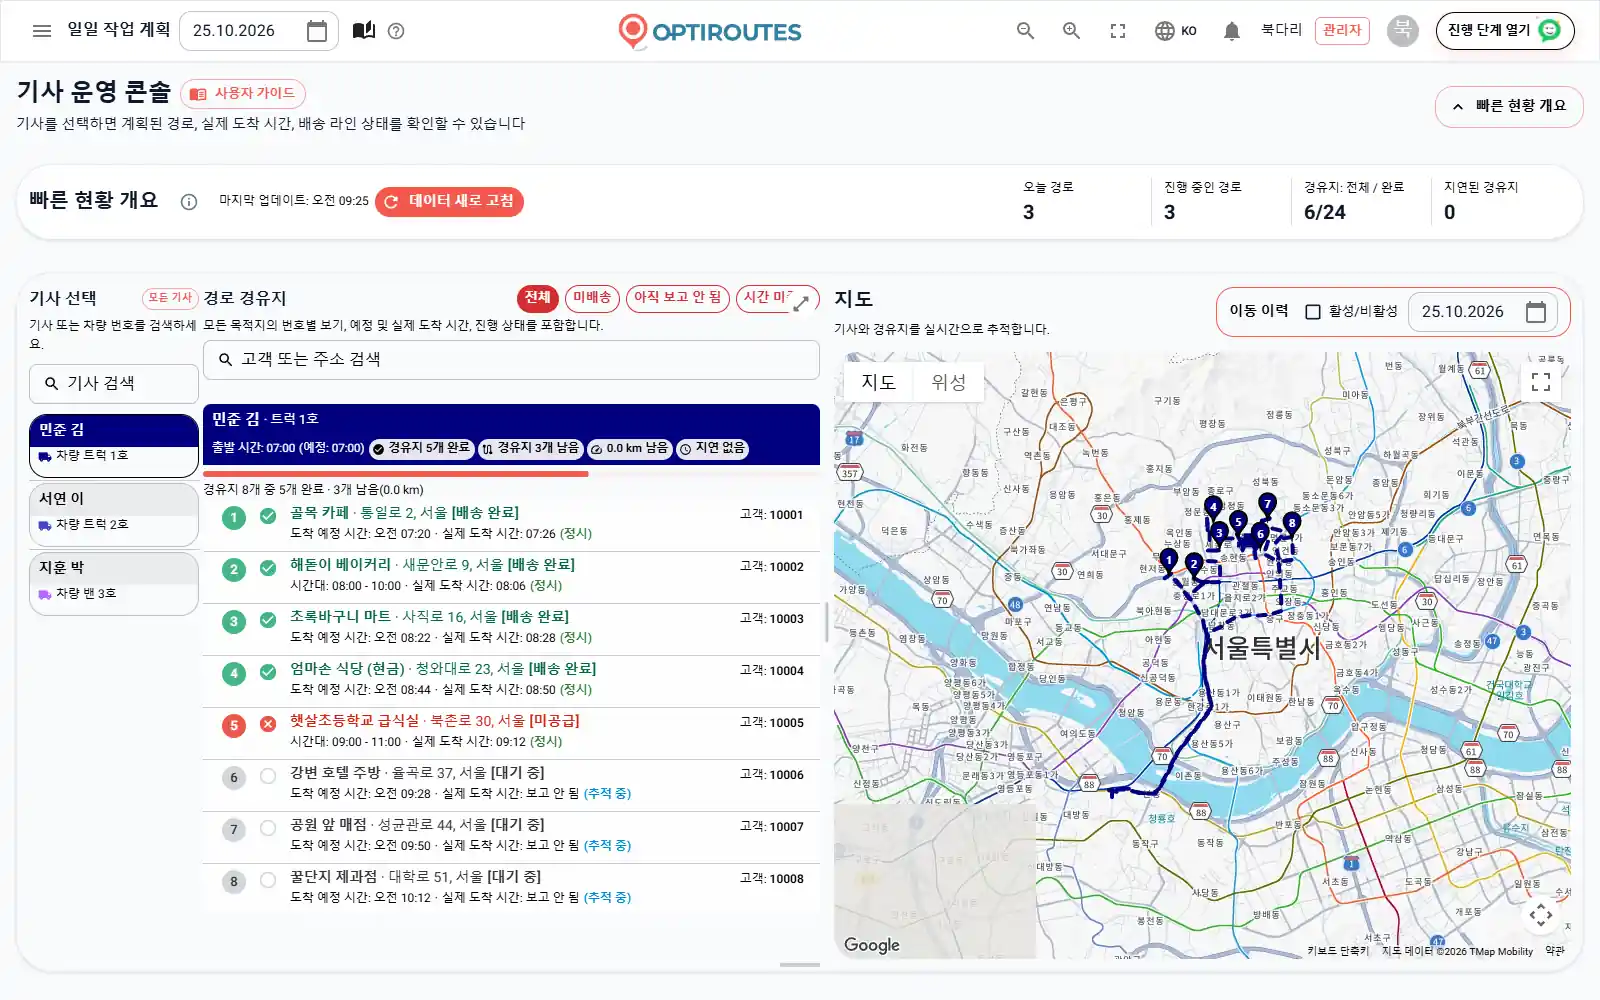Toggle the 활성/비활성 checkbox
The image size is (1600, 1000).
(1313, 312)
